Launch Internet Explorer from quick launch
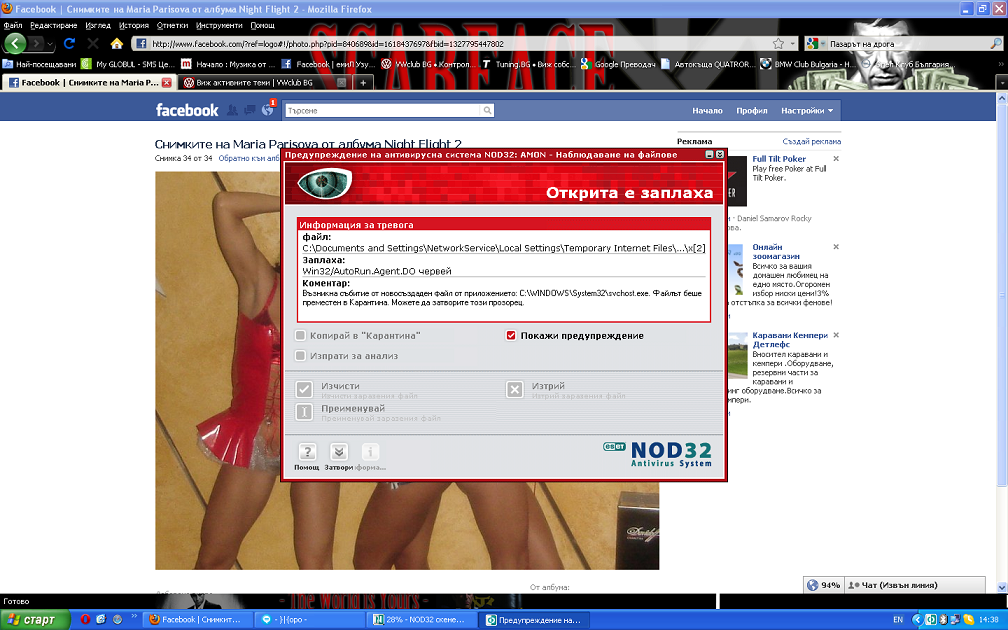 [101, 620]
